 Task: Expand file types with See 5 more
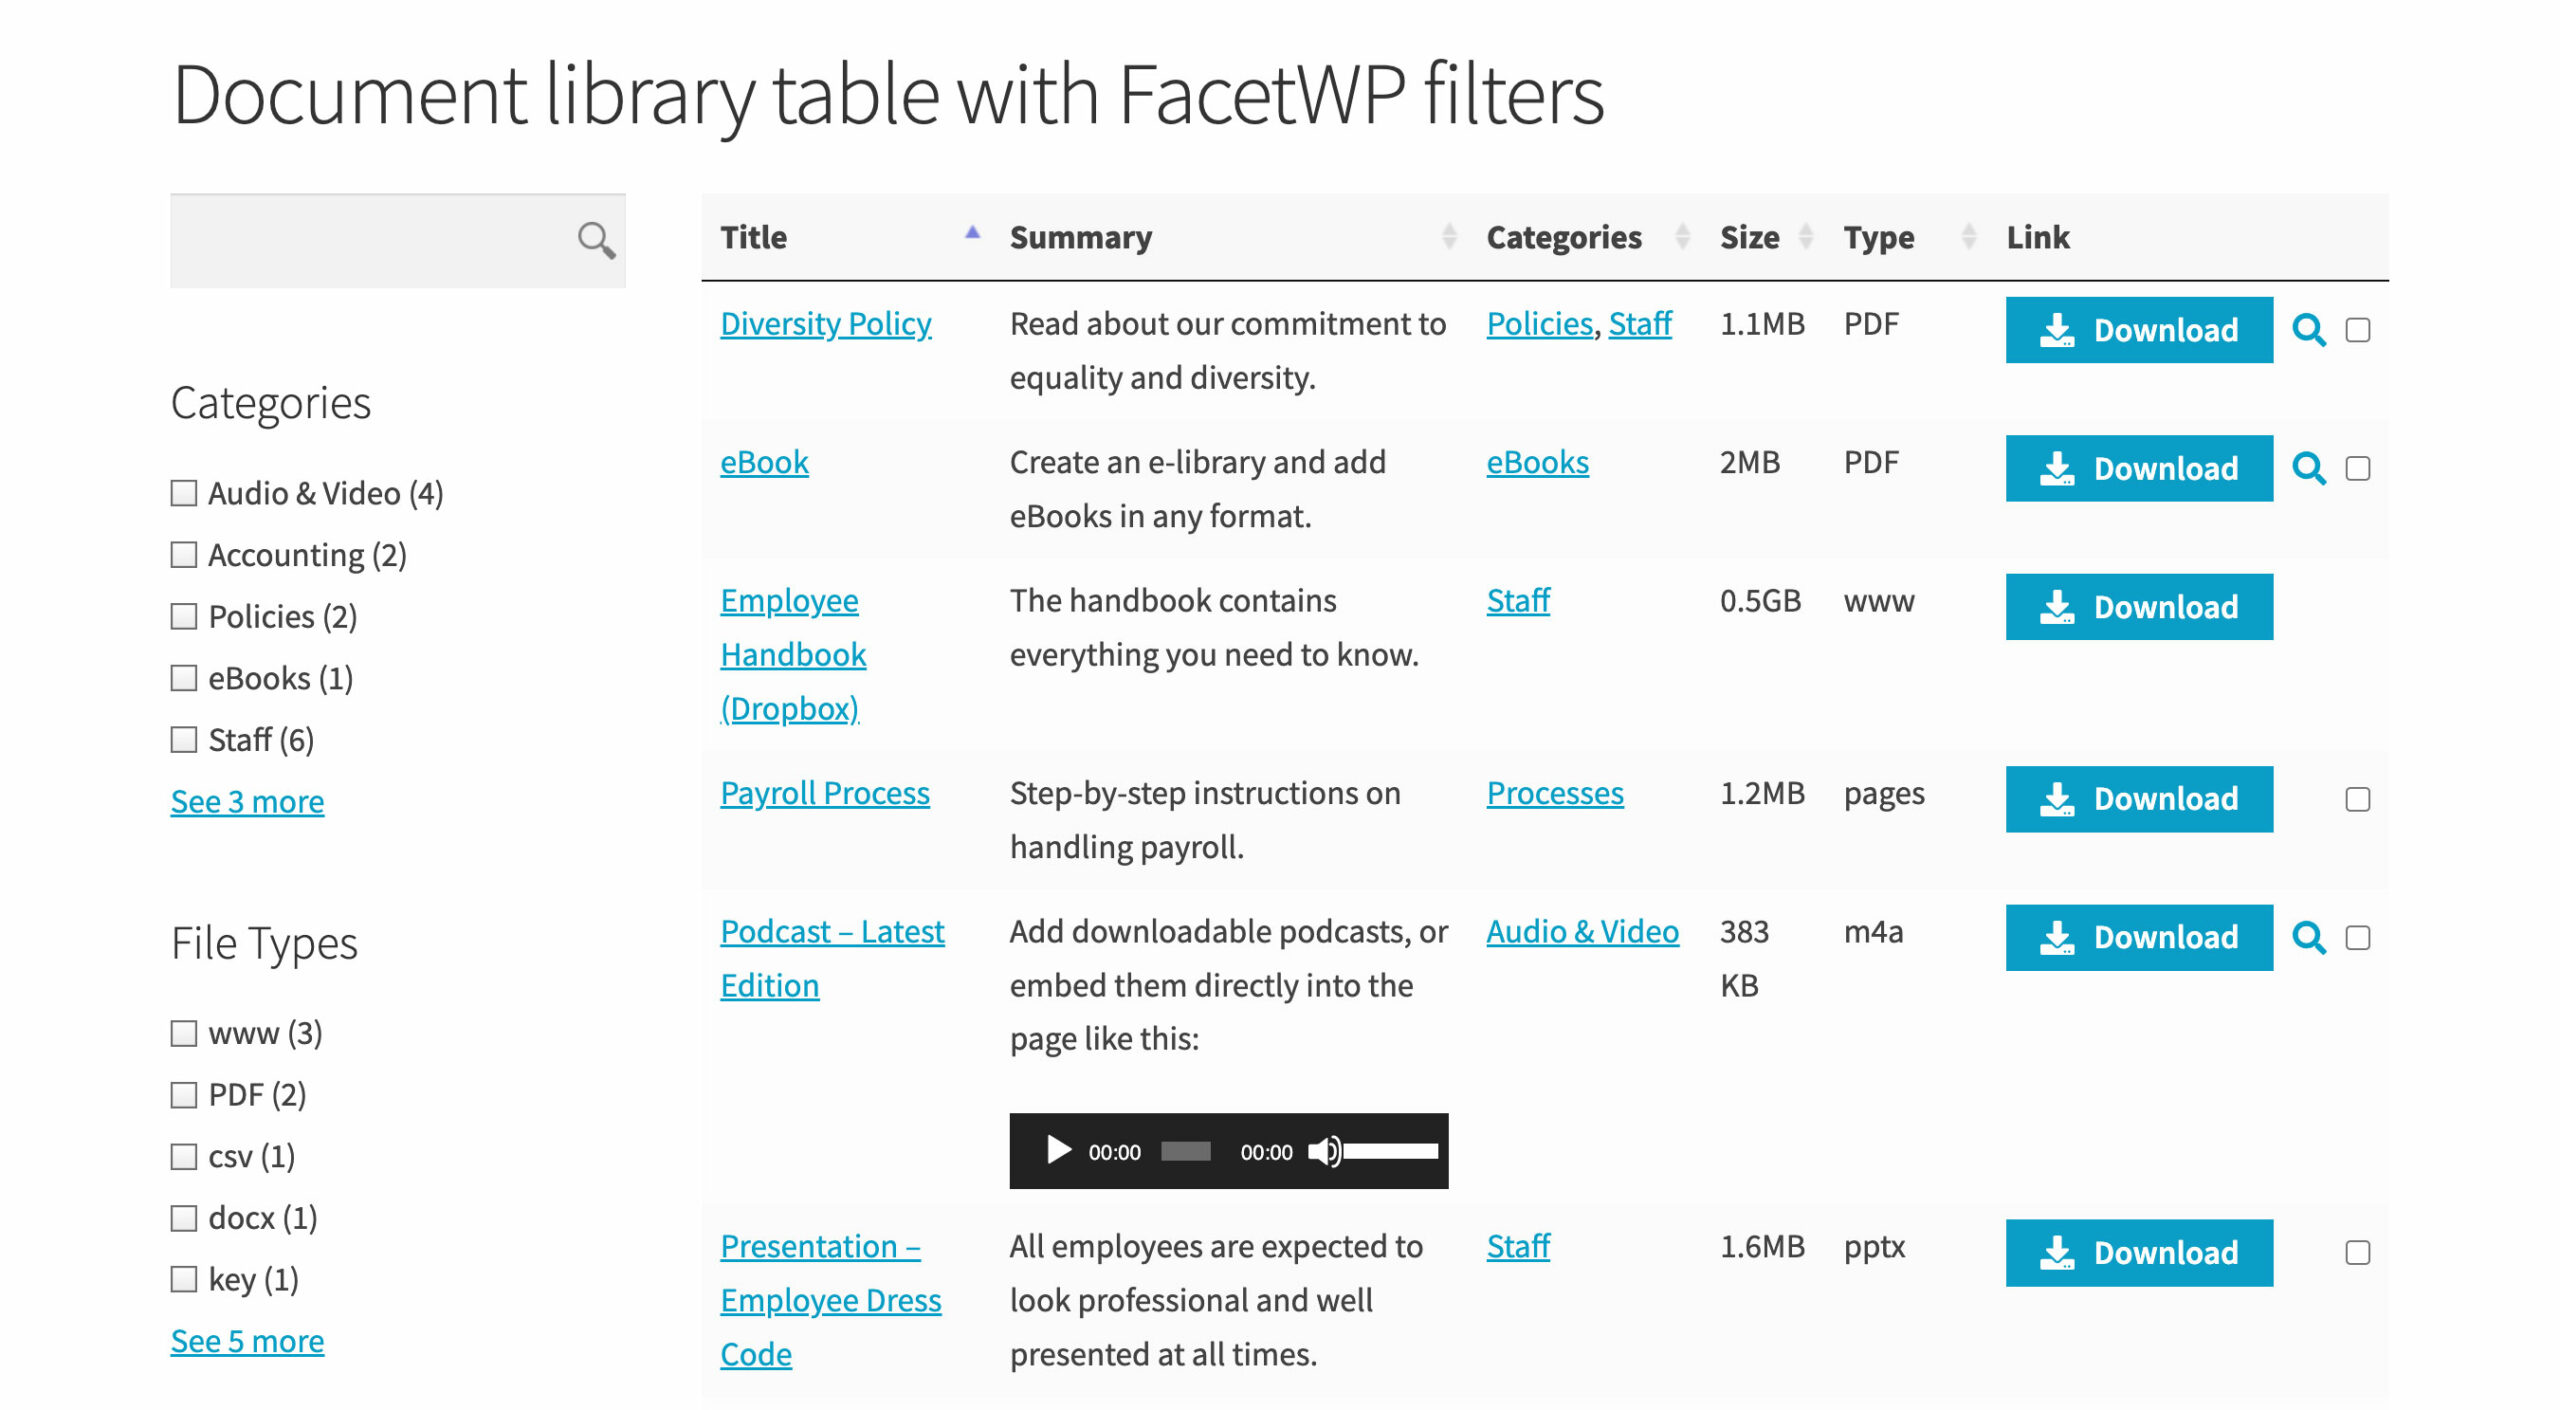247,1342
